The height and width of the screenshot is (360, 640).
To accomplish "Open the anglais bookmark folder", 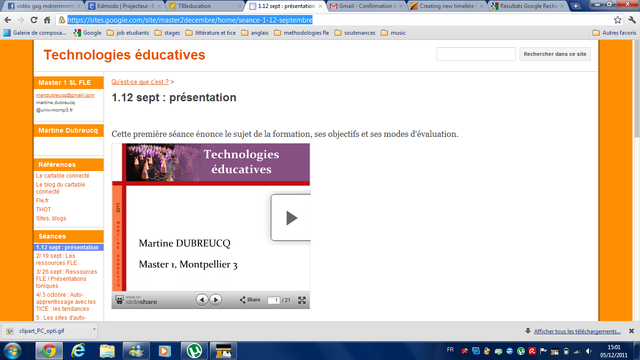I will (x=255, y=33).
